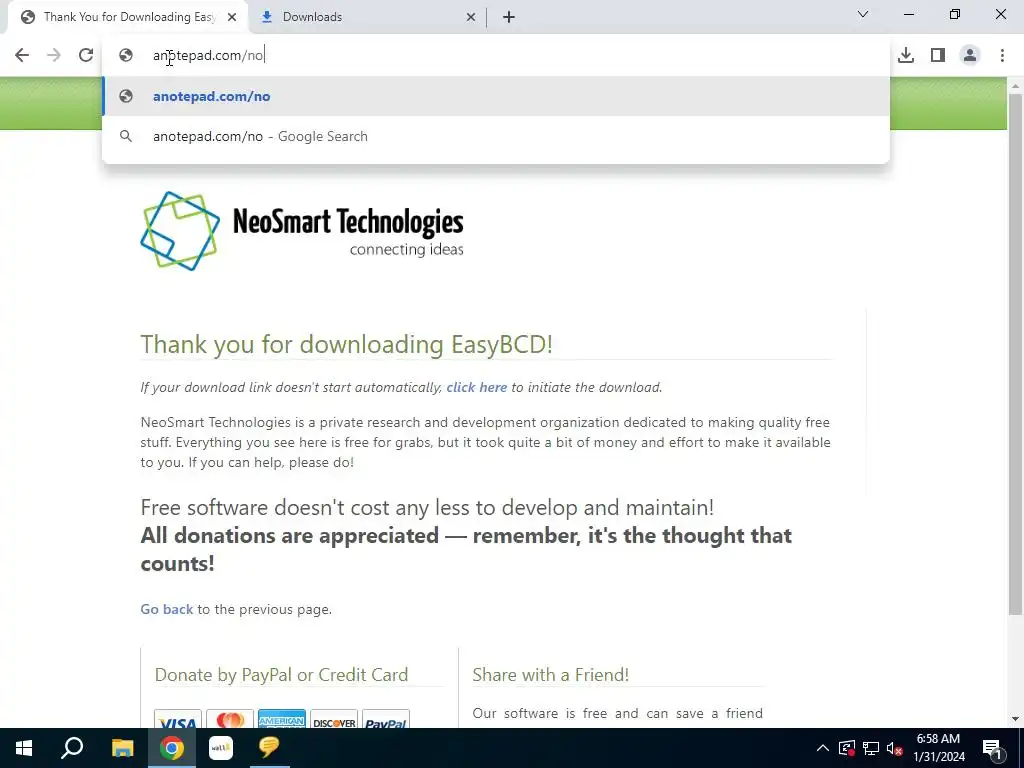1024x768 pixels.
Task: Open Windows taskbar search
Action: (x=72, y=748)
